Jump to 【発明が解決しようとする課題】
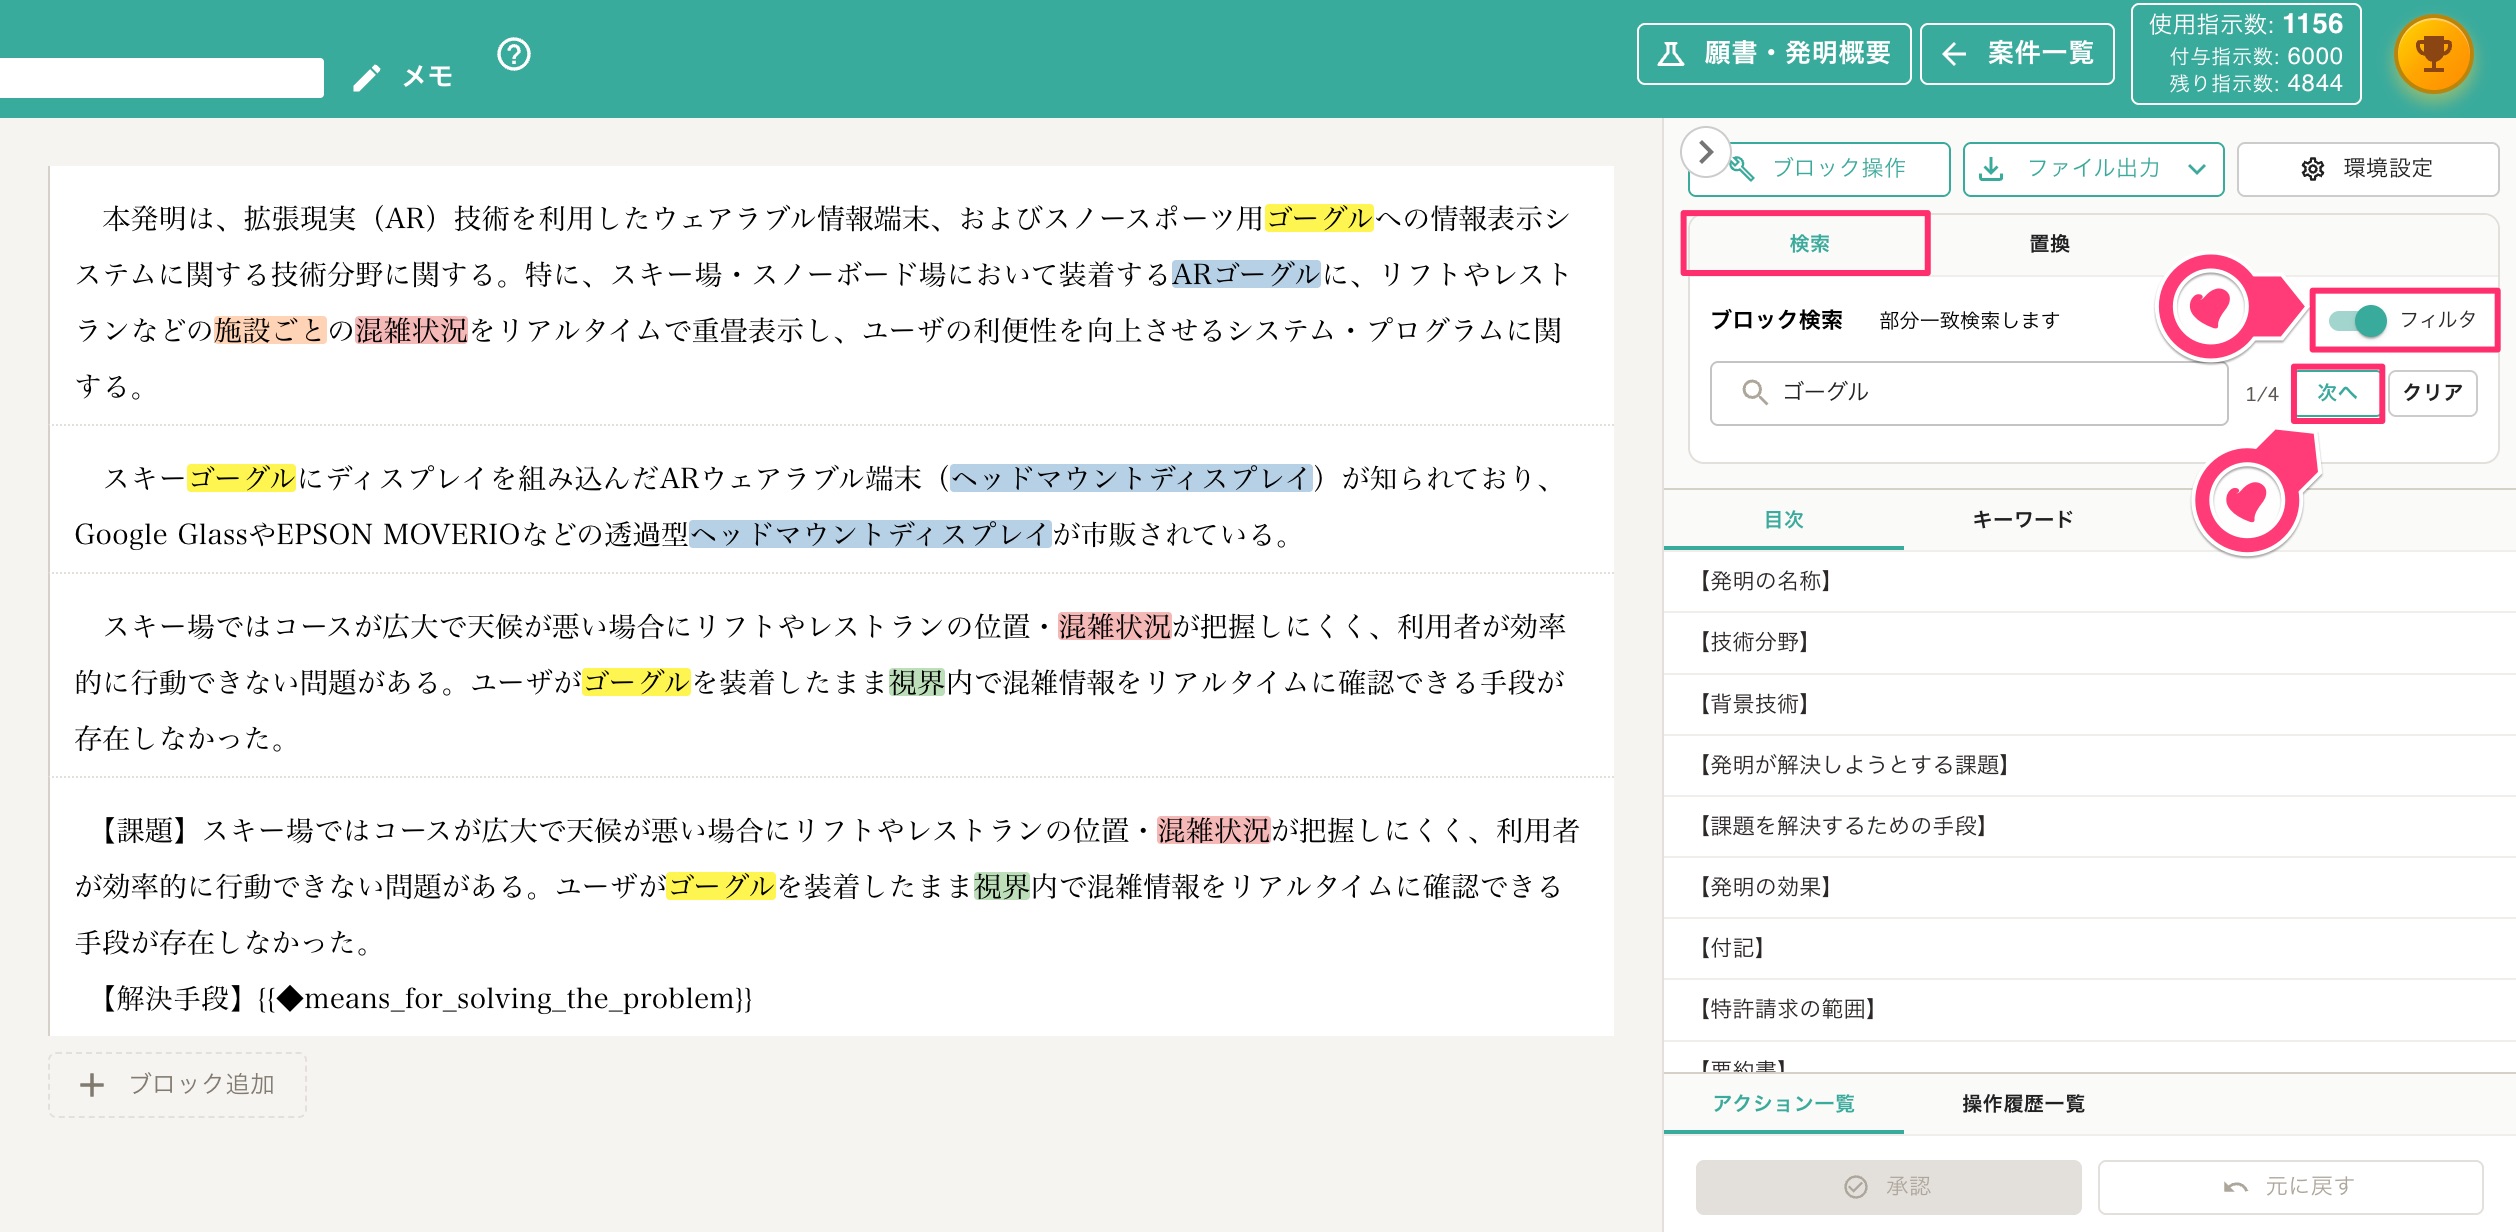The width and height of the screenshot is (2516, 1232). click(x=2090, y=765)
